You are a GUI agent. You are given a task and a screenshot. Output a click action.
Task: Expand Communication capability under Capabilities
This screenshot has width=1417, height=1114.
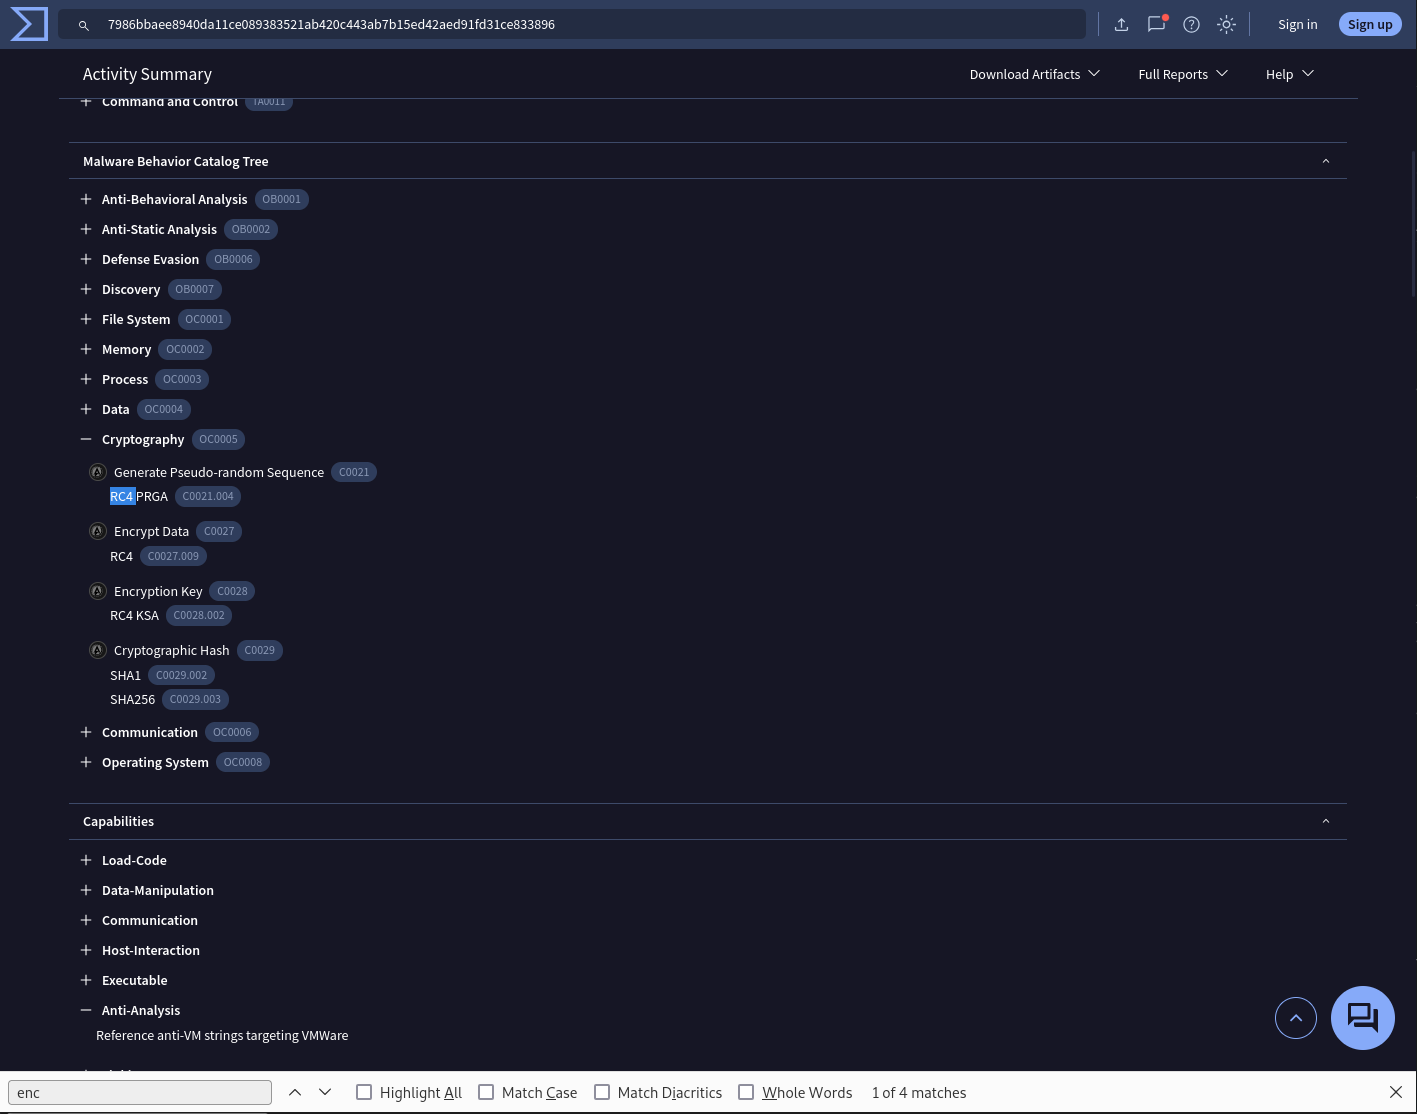86,920
